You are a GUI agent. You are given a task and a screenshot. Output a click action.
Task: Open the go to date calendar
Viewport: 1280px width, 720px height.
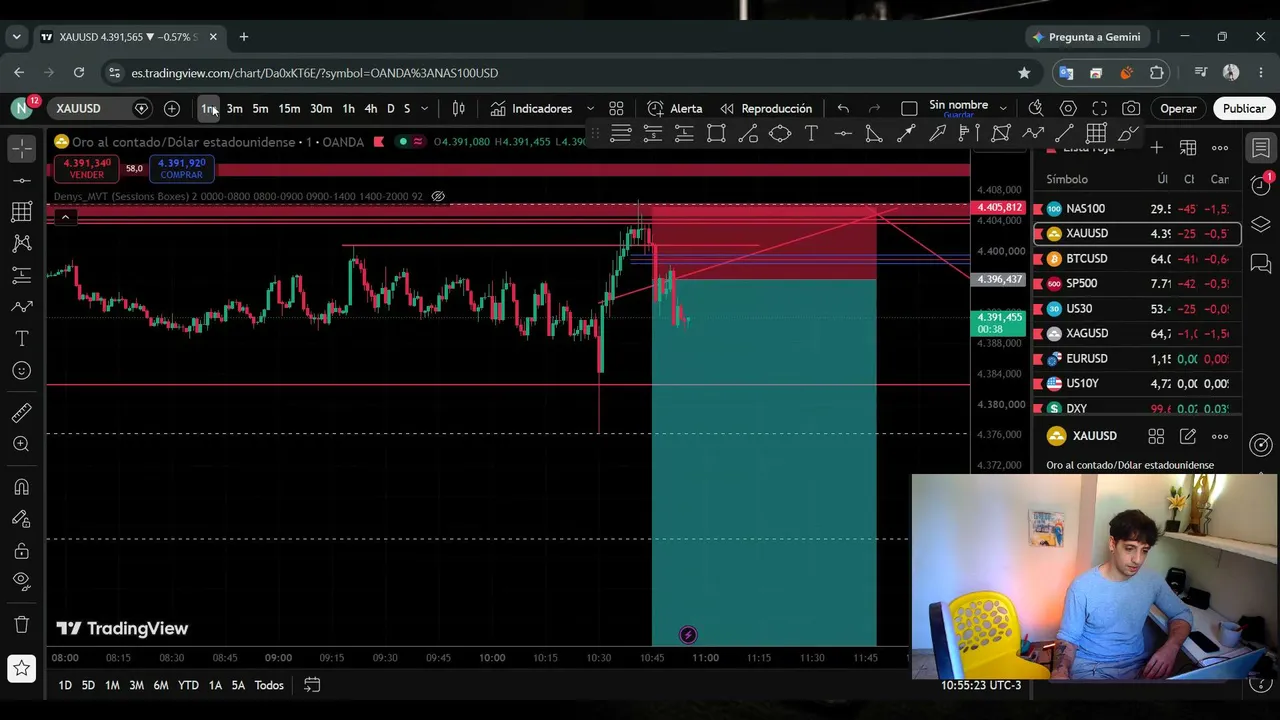[312, 685]
